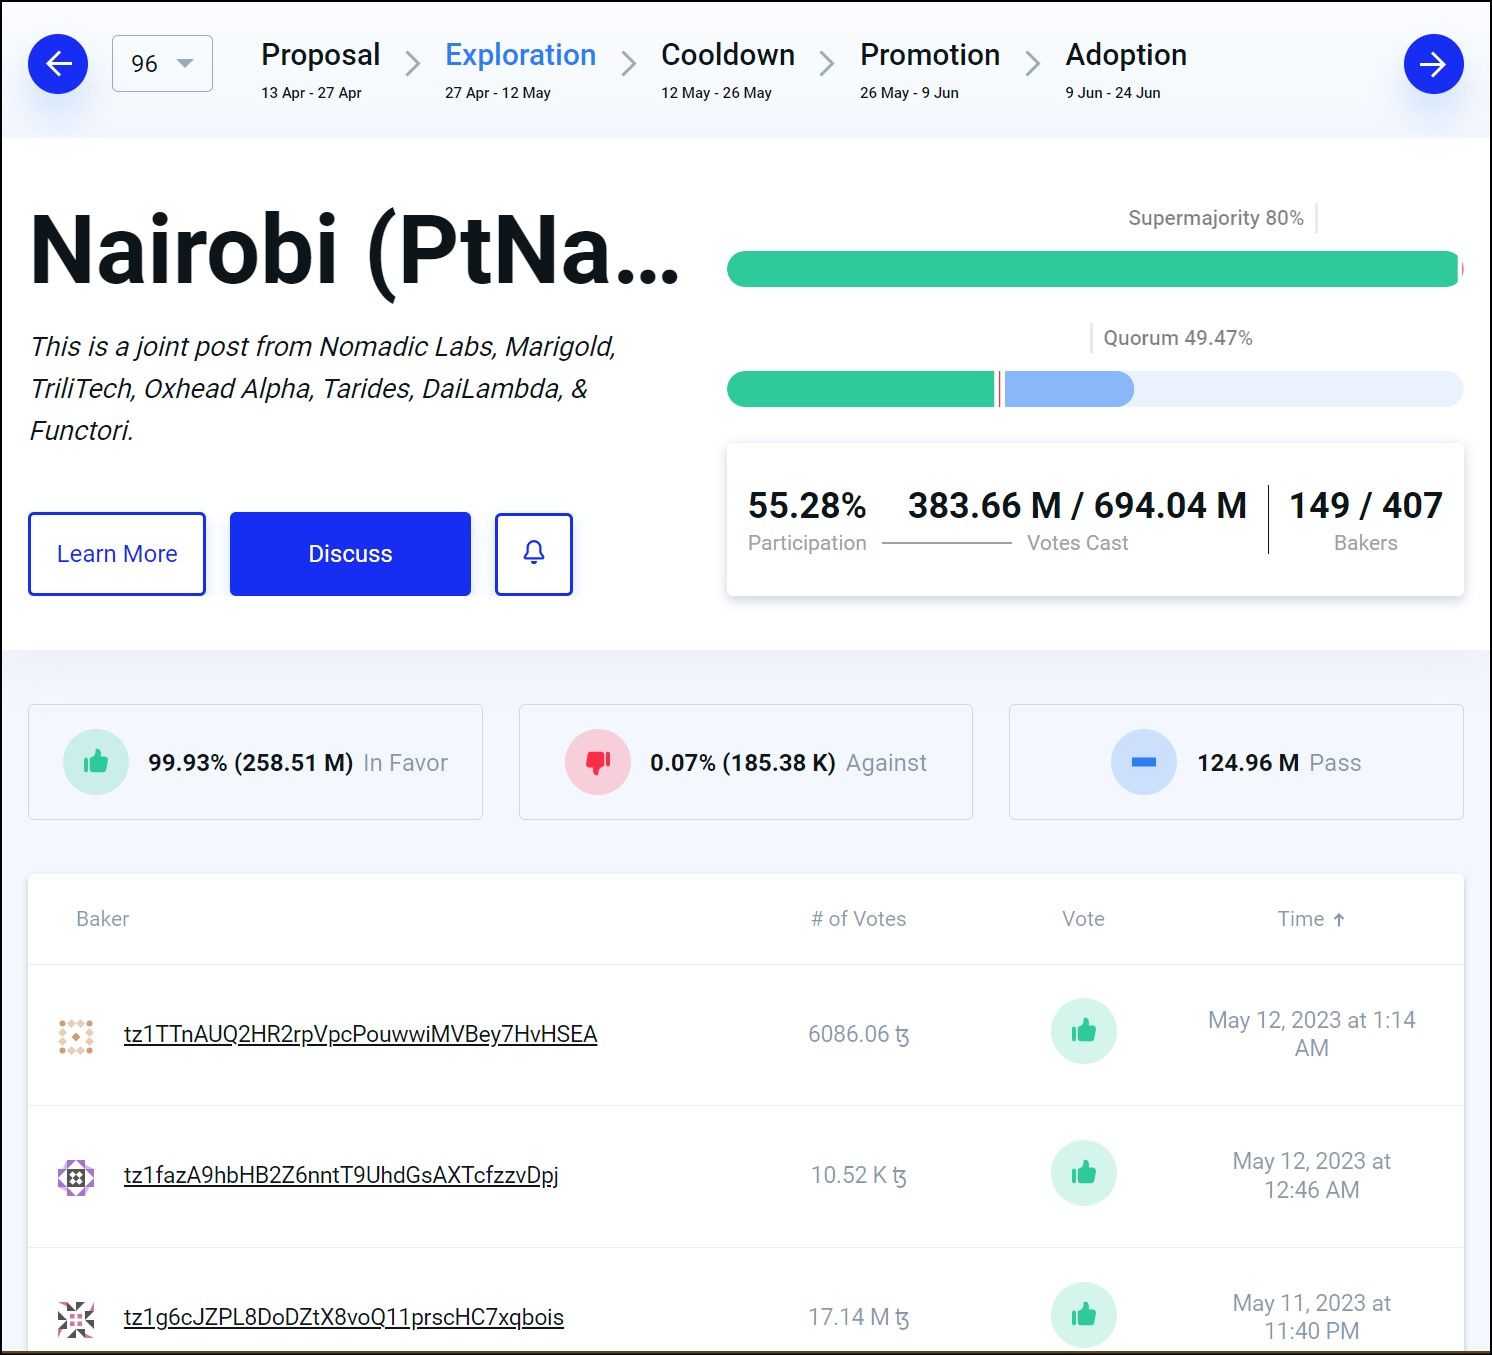
Task: Click the green thumbs-up In Favor icon
Action: 96,762
